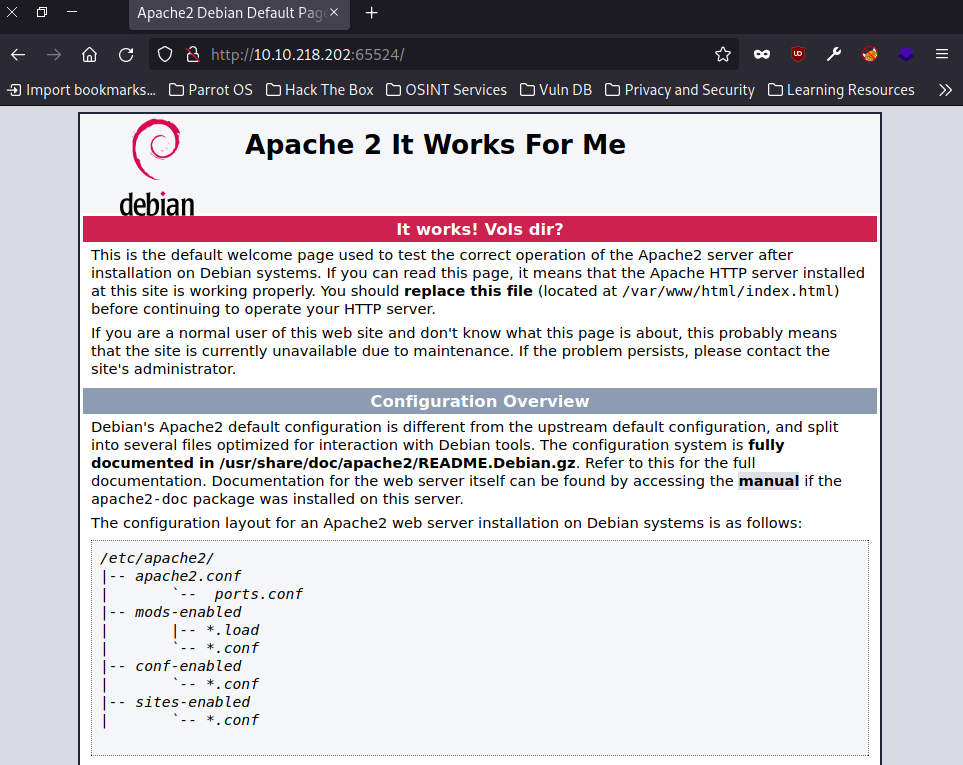Open the HackTools wrench extension
Image resolution: width=963 pixels, height=765 pixels.
(833, 54)
